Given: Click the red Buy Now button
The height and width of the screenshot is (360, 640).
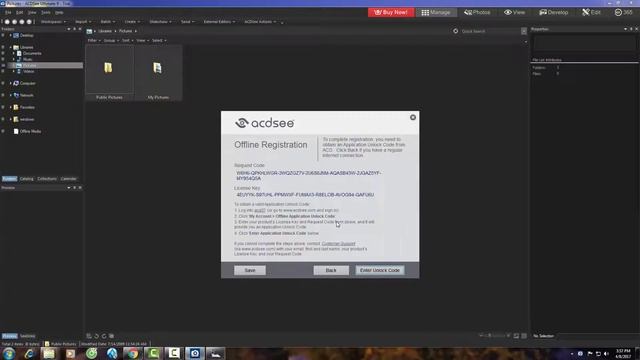Looking at the screenshot, I should coord(391,12).
